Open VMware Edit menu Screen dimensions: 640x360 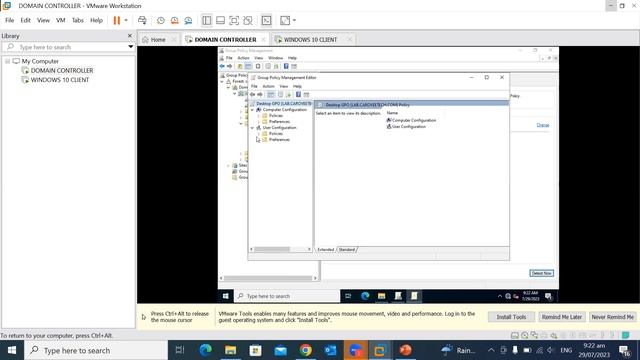(25, 20)
